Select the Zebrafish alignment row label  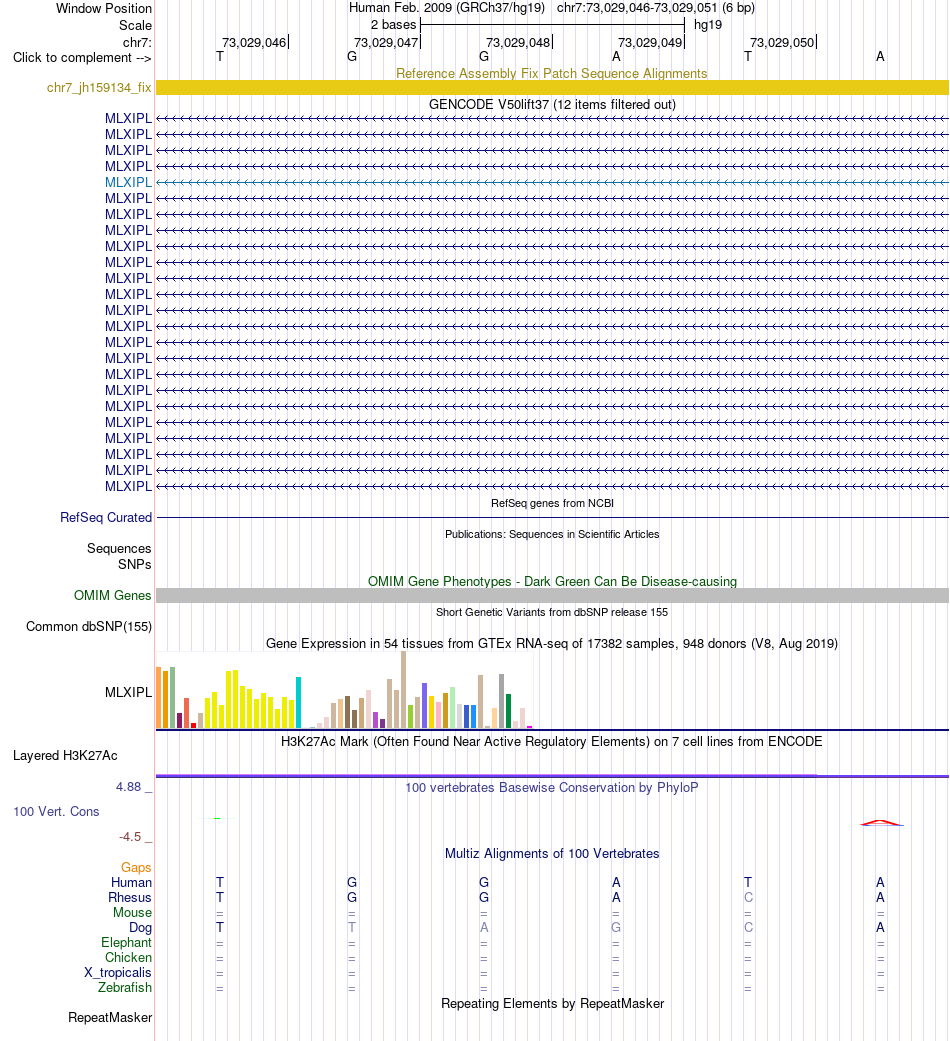(125, 987)
